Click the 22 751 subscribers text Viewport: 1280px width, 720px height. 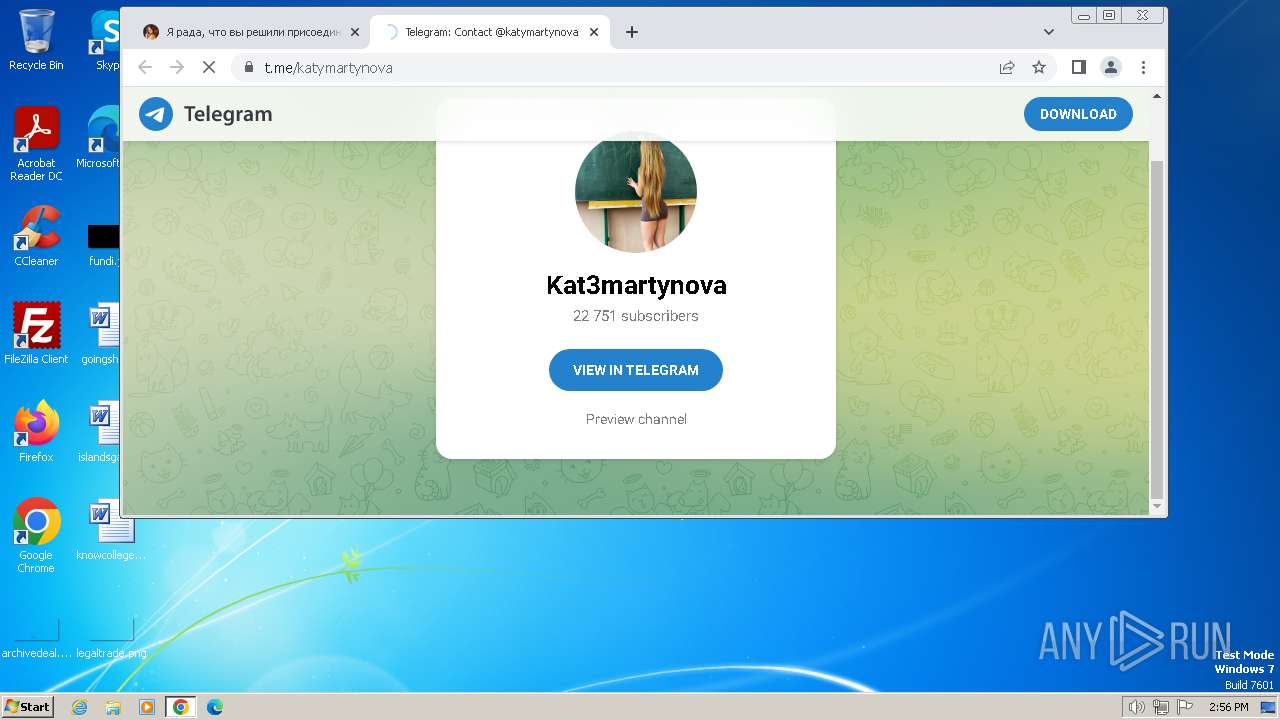point(636,316)
